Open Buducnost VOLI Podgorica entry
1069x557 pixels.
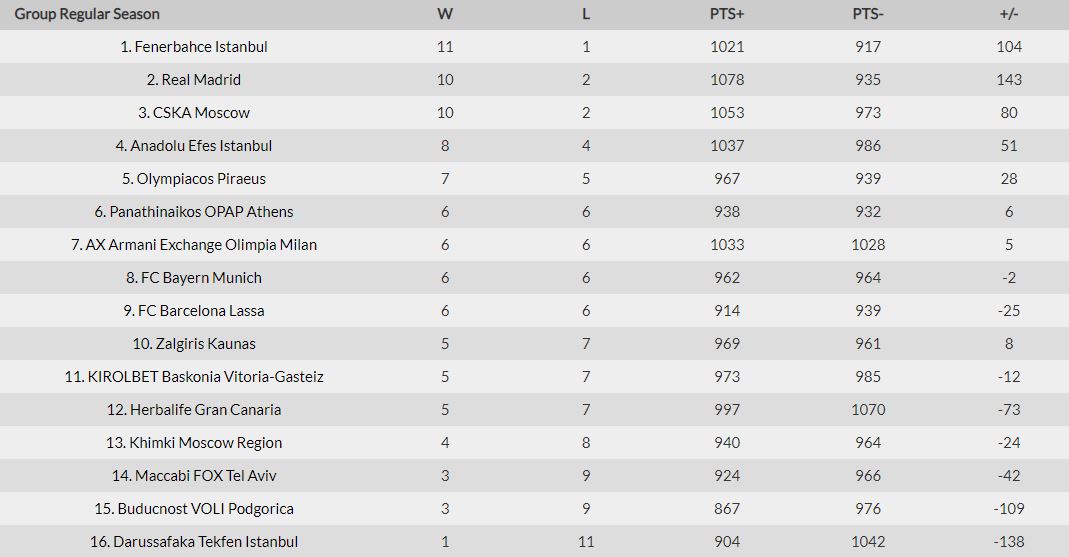pyautogui.click(x=194, y=509)
